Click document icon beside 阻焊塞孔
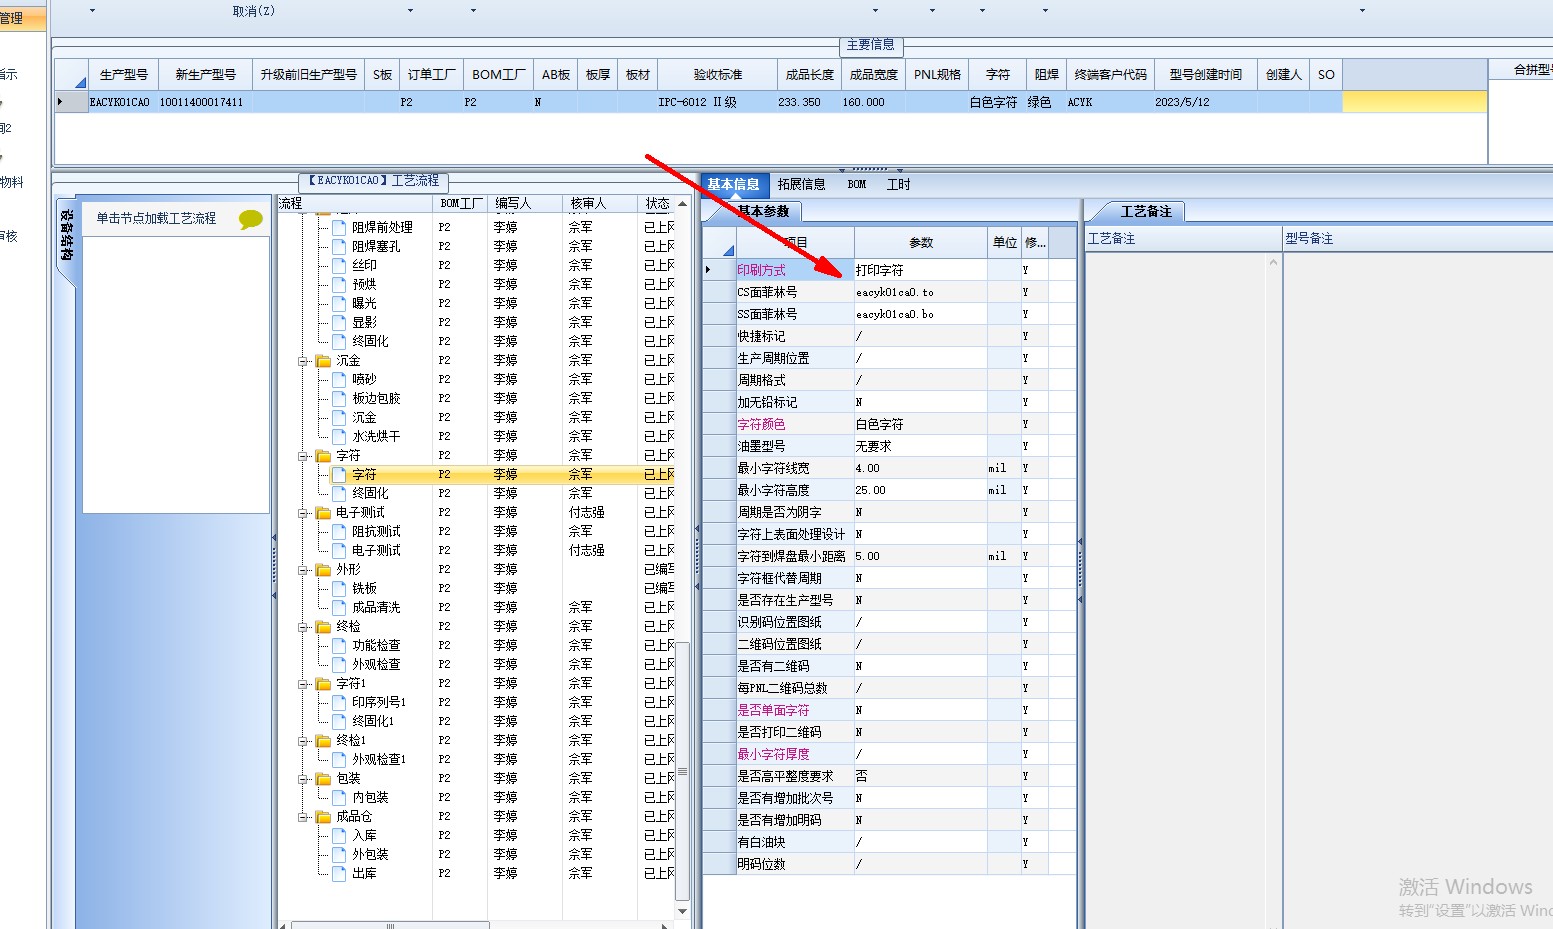The width and height of the screenshot is (1553, 929). coord(339,247)
